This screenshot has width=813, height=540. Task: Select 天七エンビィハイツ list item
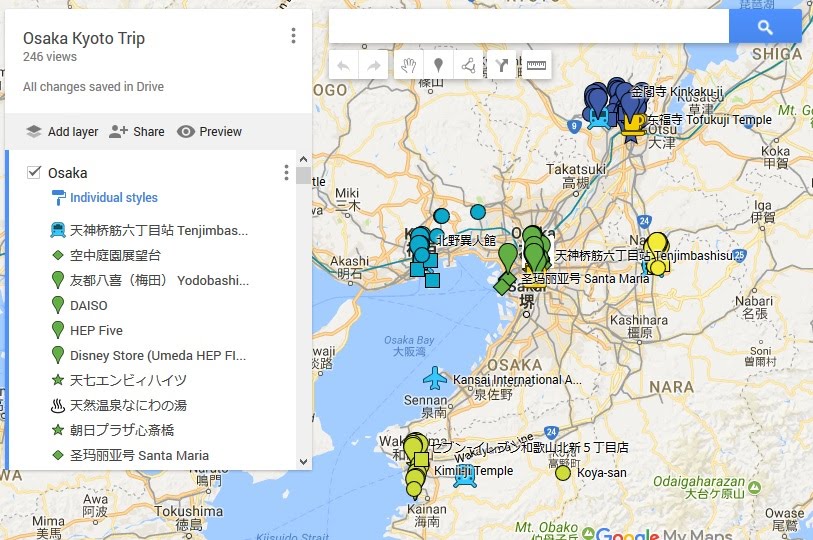pyautogui.click(x=128, y=380)
